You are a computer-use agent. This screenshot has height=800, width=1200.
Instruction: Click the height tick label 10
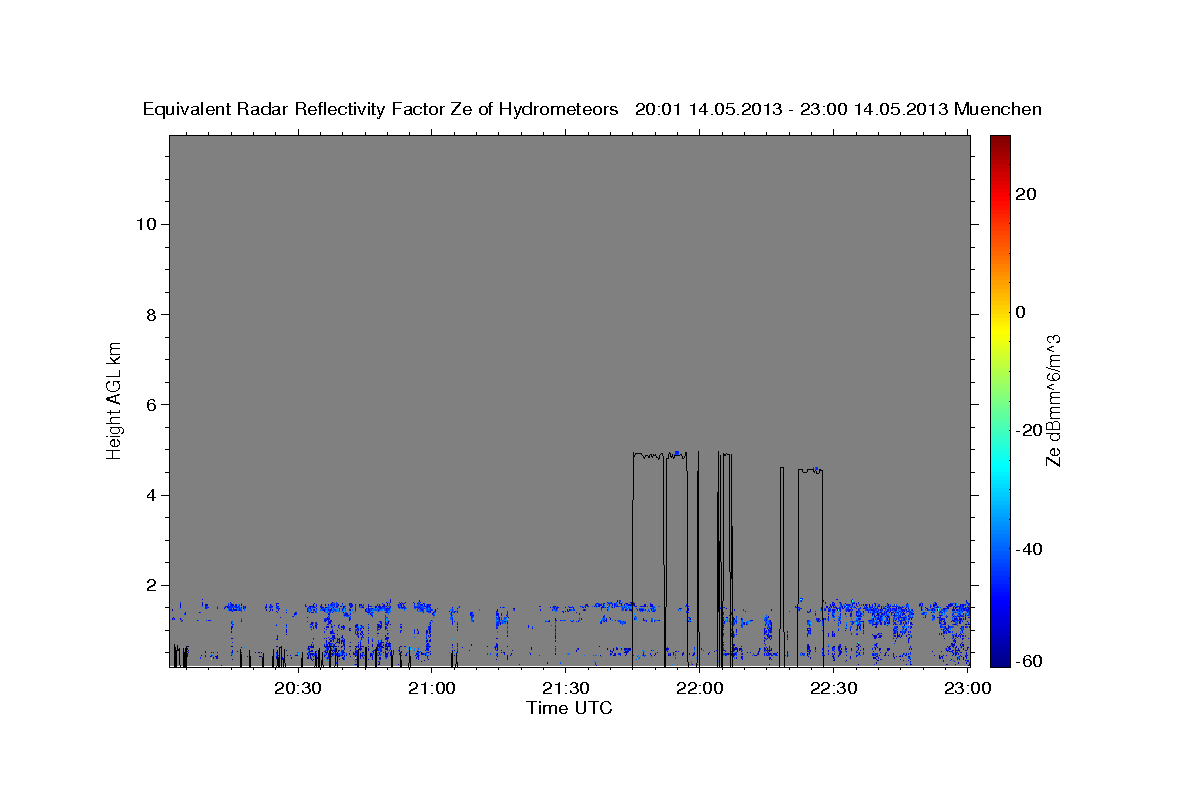coord(145,224)
